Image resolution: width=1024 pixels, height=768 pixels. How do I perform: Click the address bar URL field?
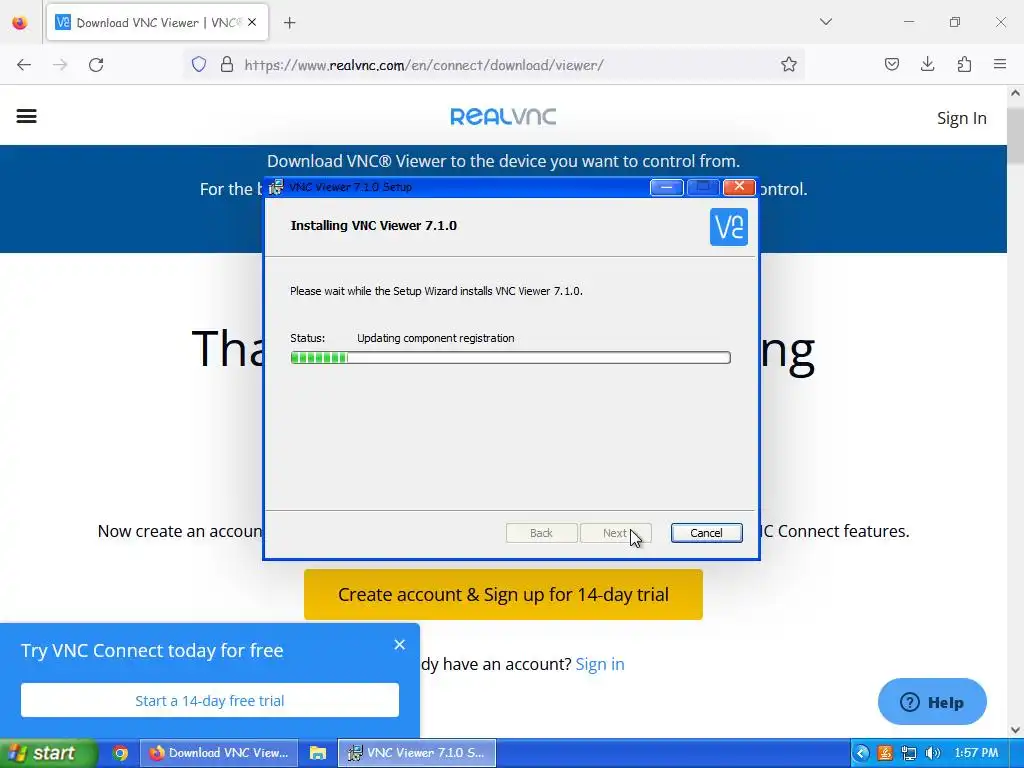(x=496, y=65)
